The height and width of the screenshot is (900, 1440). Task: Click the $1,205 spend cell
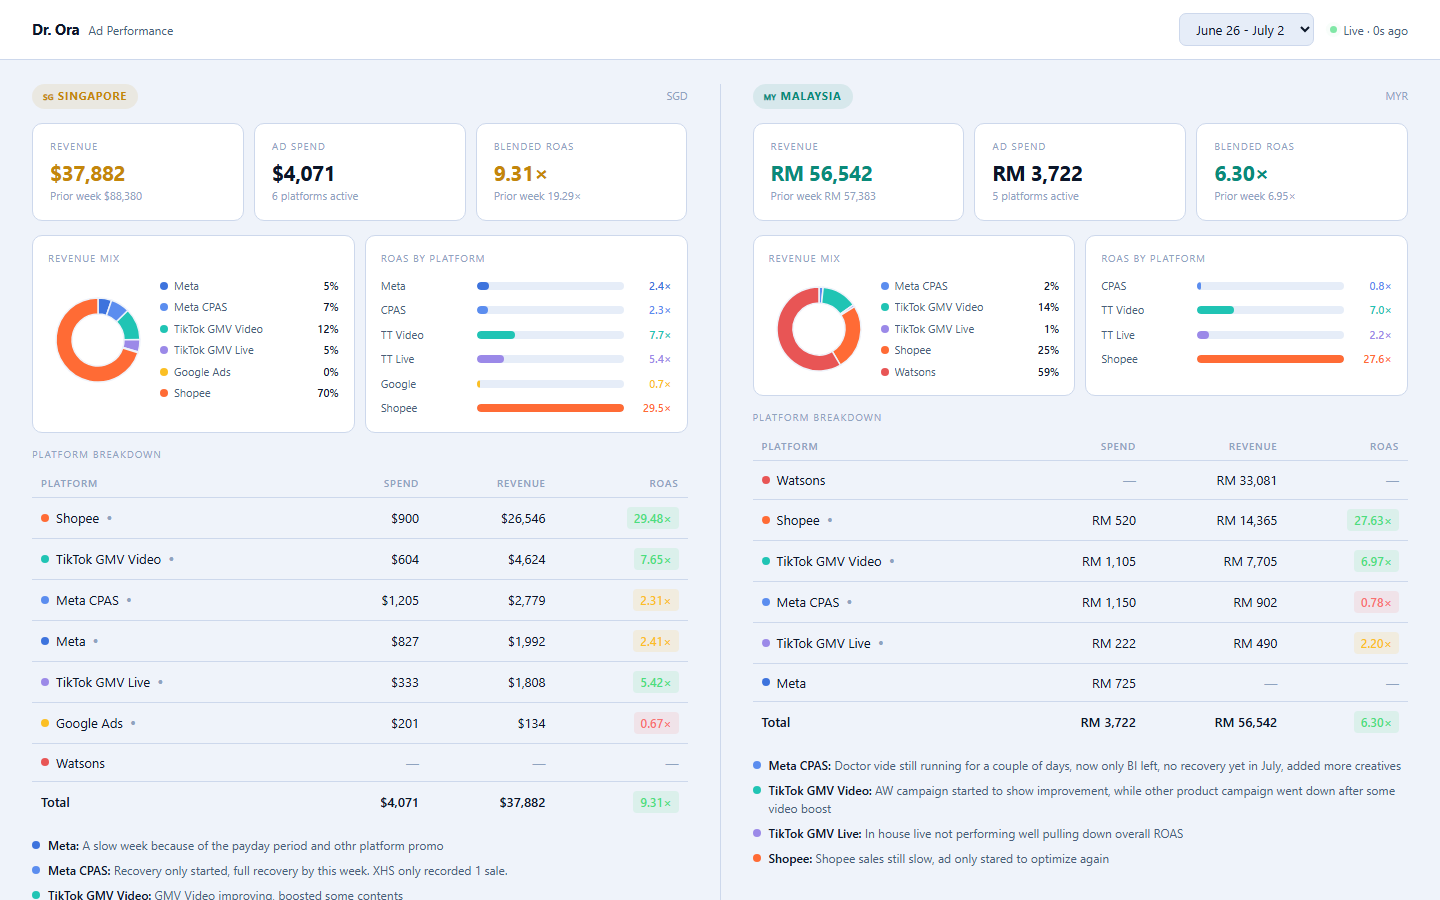point(400,600)
